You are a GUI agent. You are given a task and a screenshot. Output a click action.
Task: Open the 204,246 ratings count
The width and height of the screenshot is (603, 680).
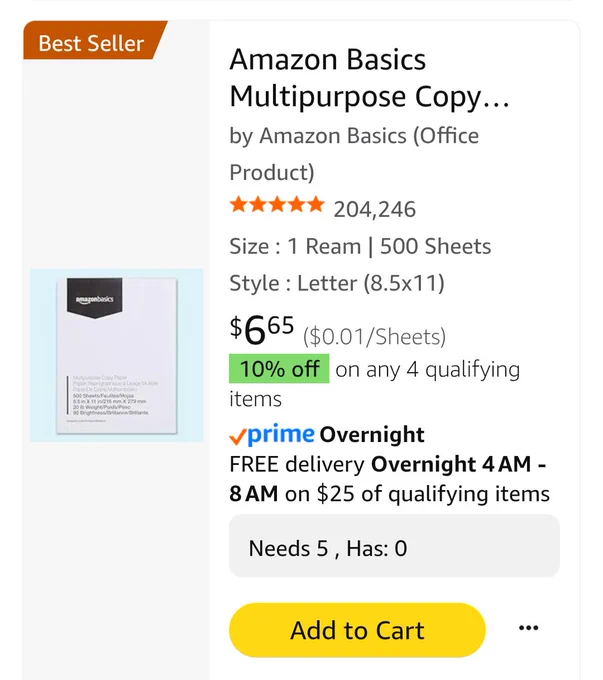click(374, 209)
